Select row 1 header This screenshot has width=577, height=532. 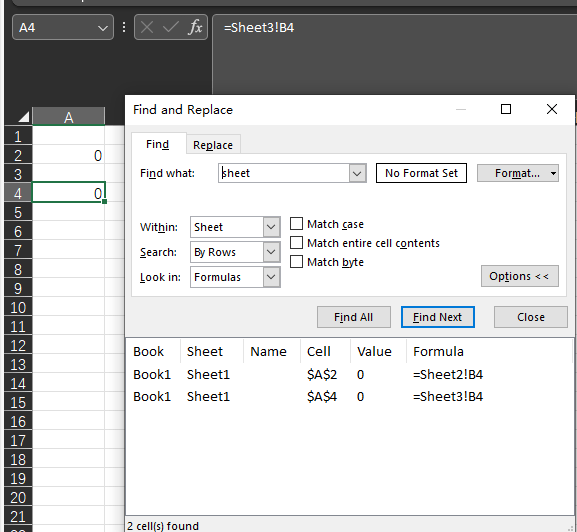[18, 136]
